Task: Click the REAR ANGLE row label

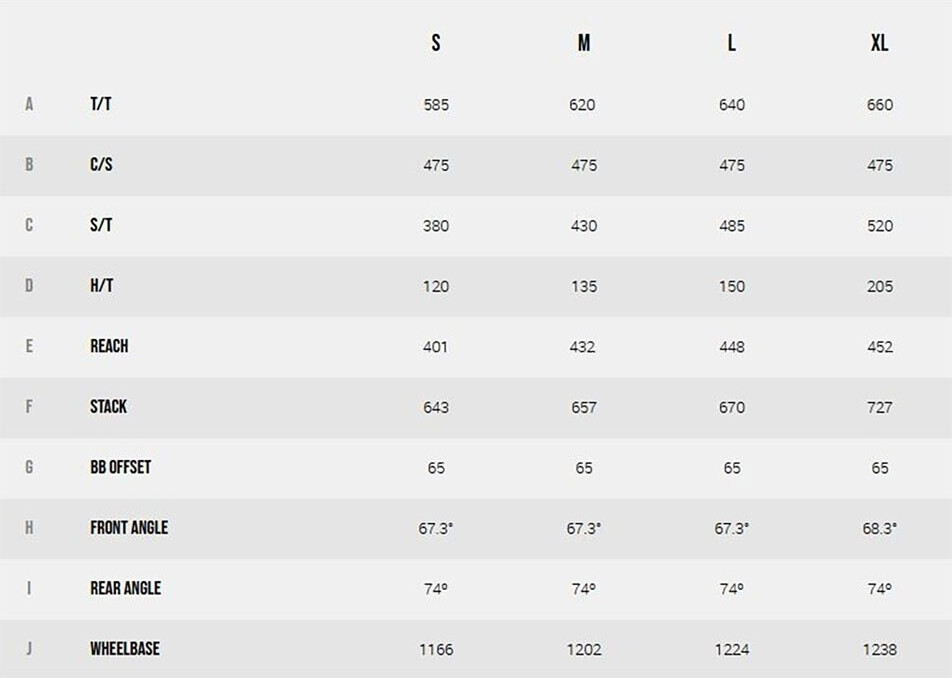Action: point(125,588)
